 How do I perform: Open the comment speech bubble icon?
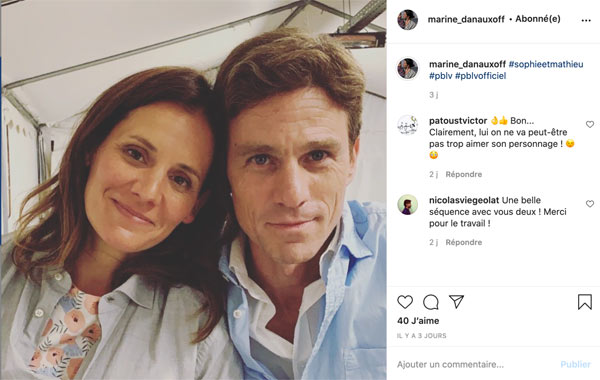[x=431, y=302]
